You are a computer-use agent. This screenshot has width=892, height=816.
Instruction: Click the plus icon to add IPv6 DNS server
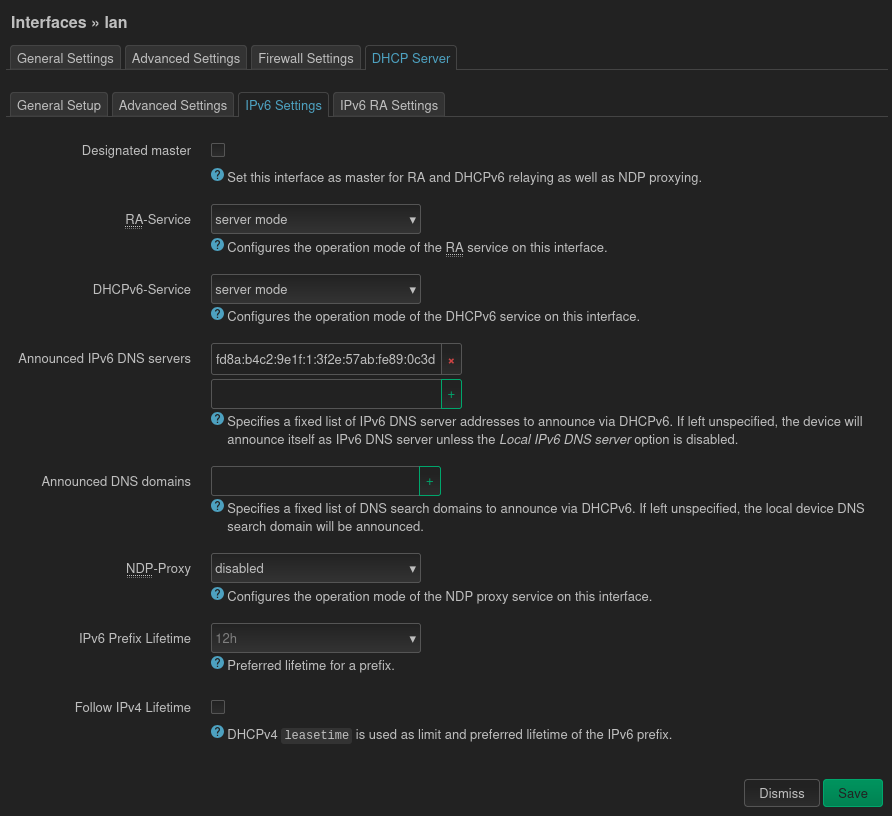[x=451, y=394]
